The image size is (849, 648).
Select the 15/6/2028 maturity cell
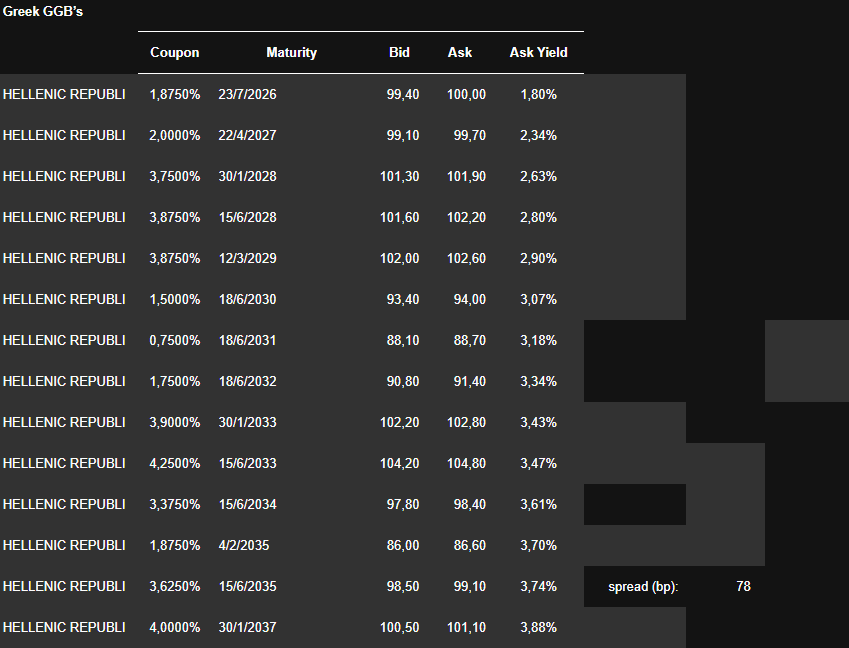[247, 218]
